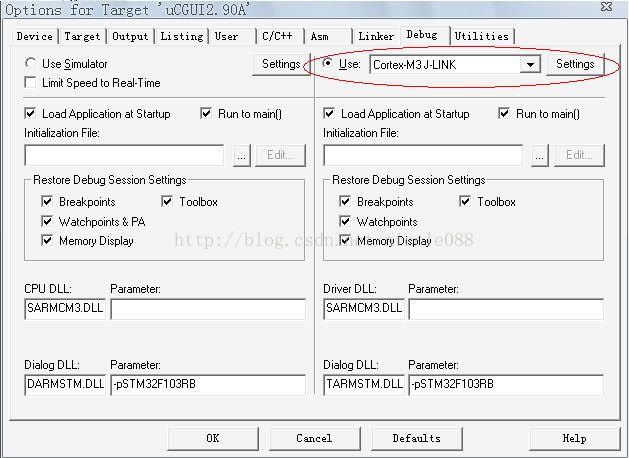Open simulator Settings button
Image resolution: width=629 pixels, height=458 pixels.
[281, 64]
